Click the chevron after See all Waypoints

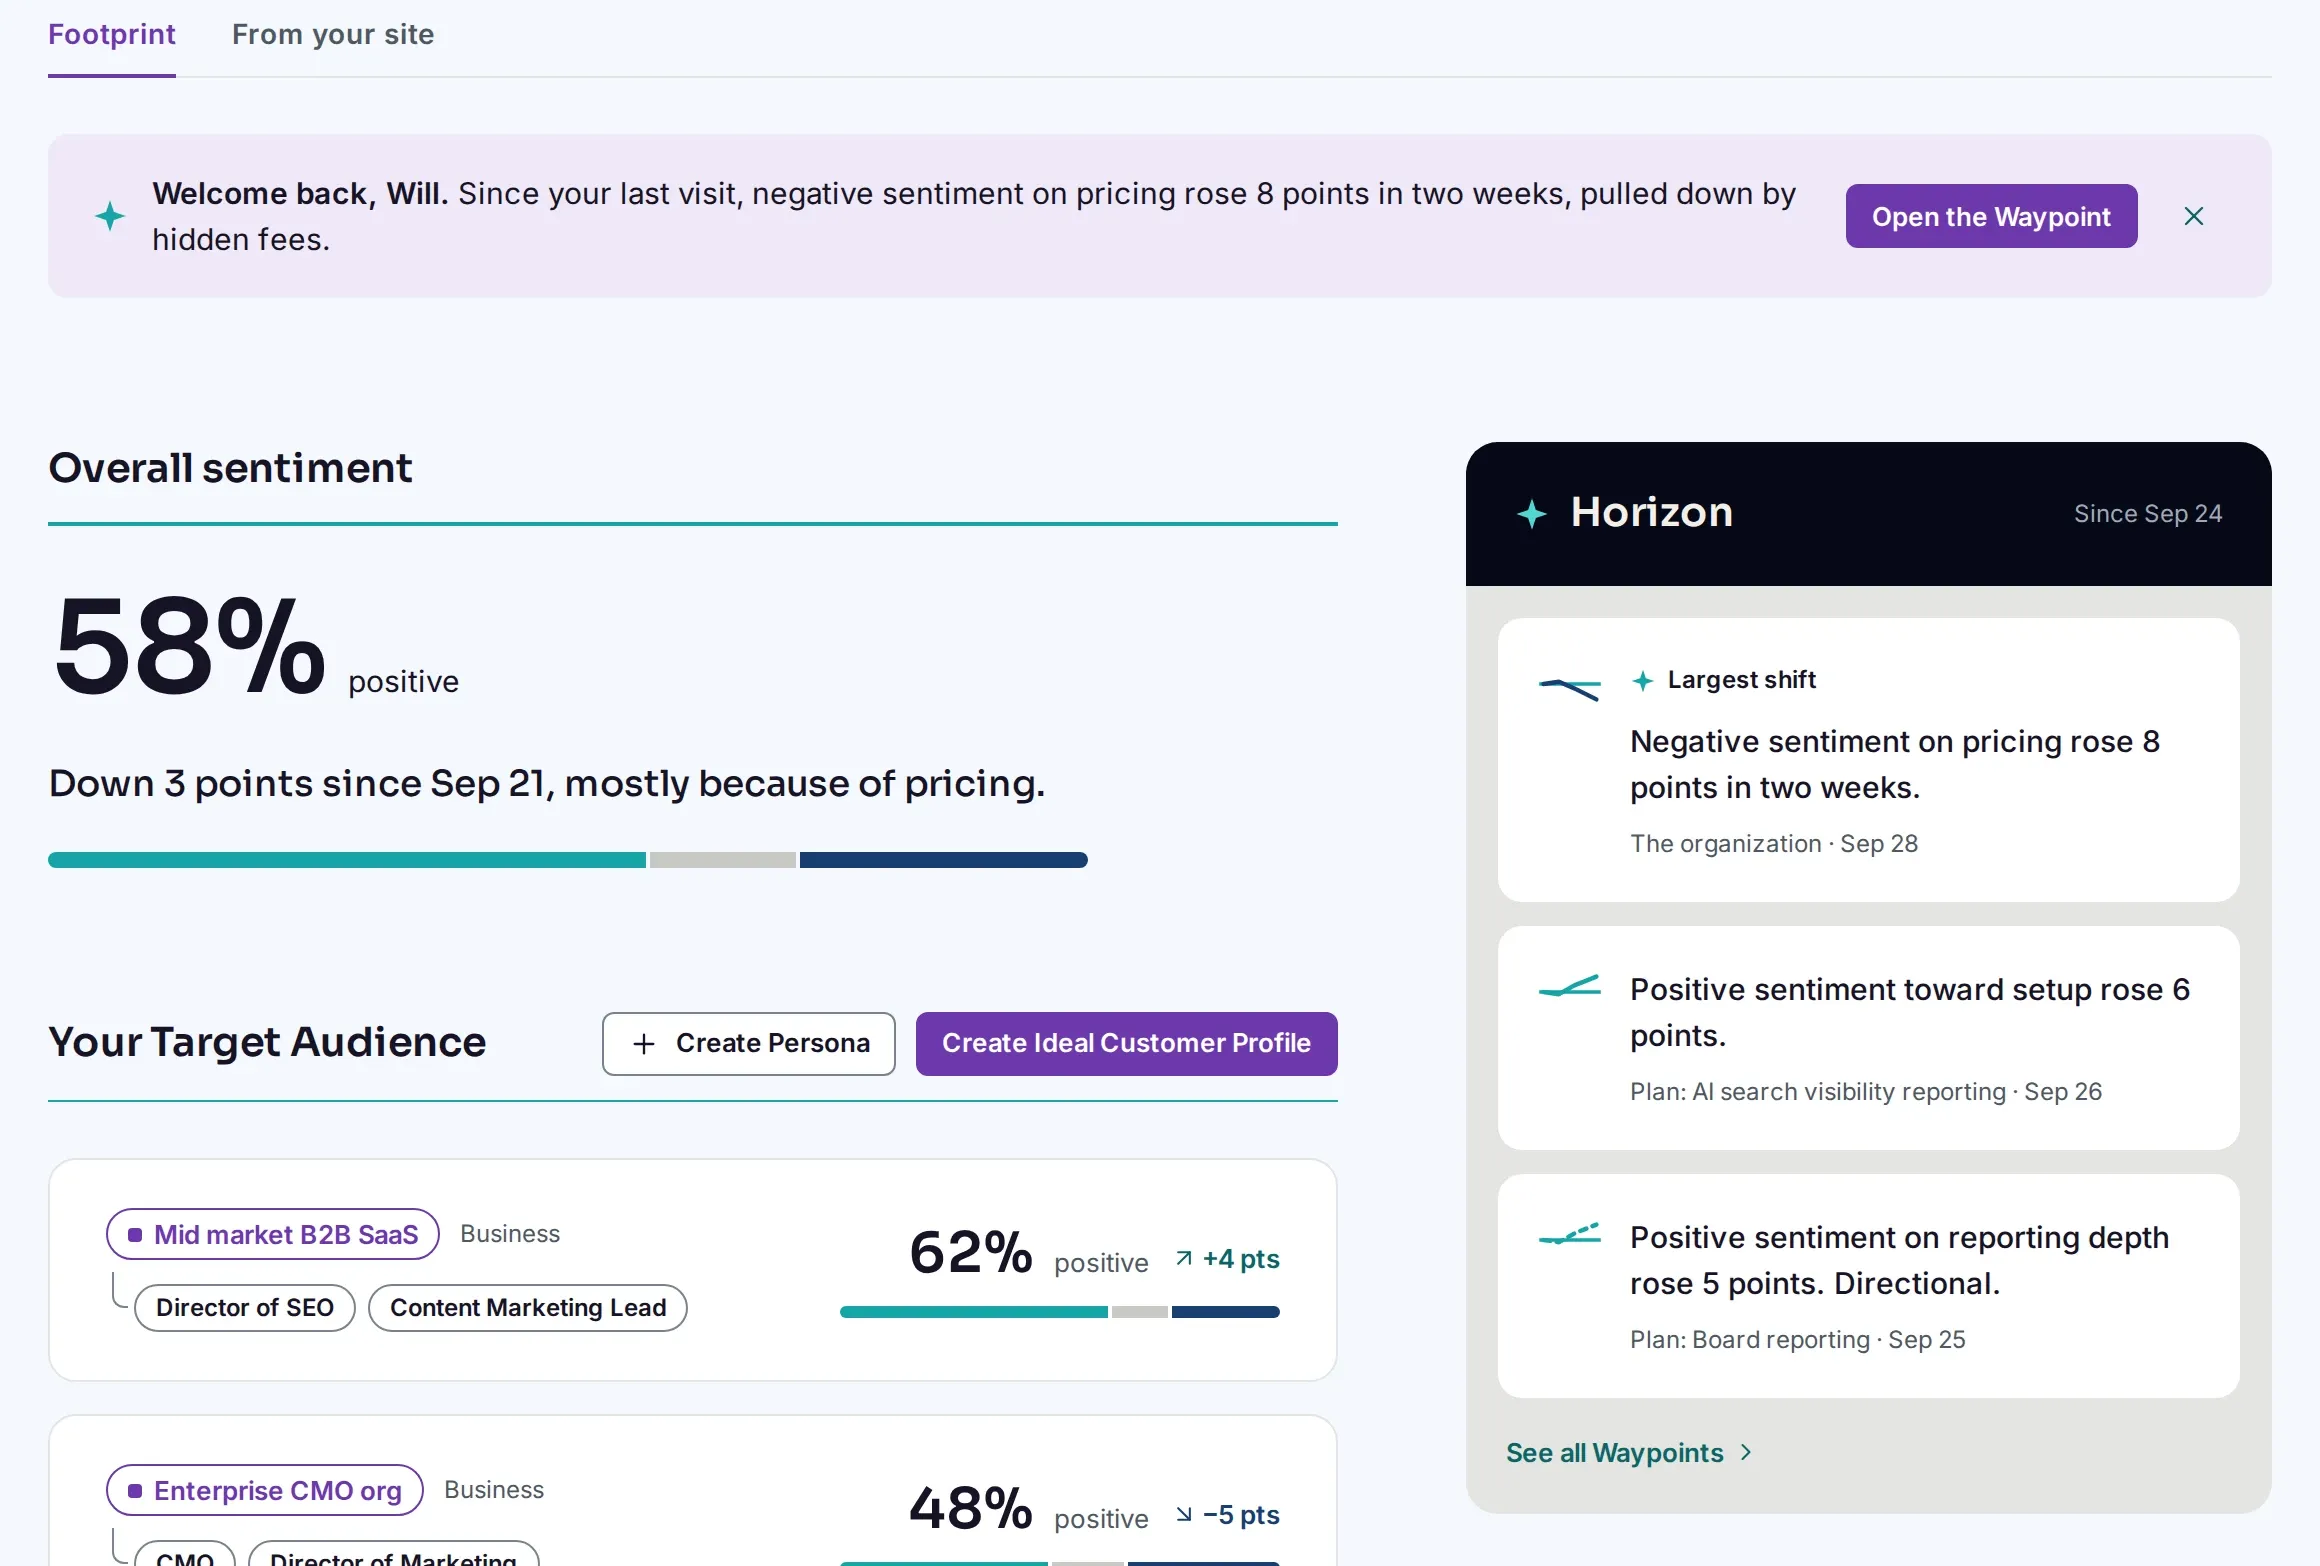pyautogui.click(x=1746, y=1452)
